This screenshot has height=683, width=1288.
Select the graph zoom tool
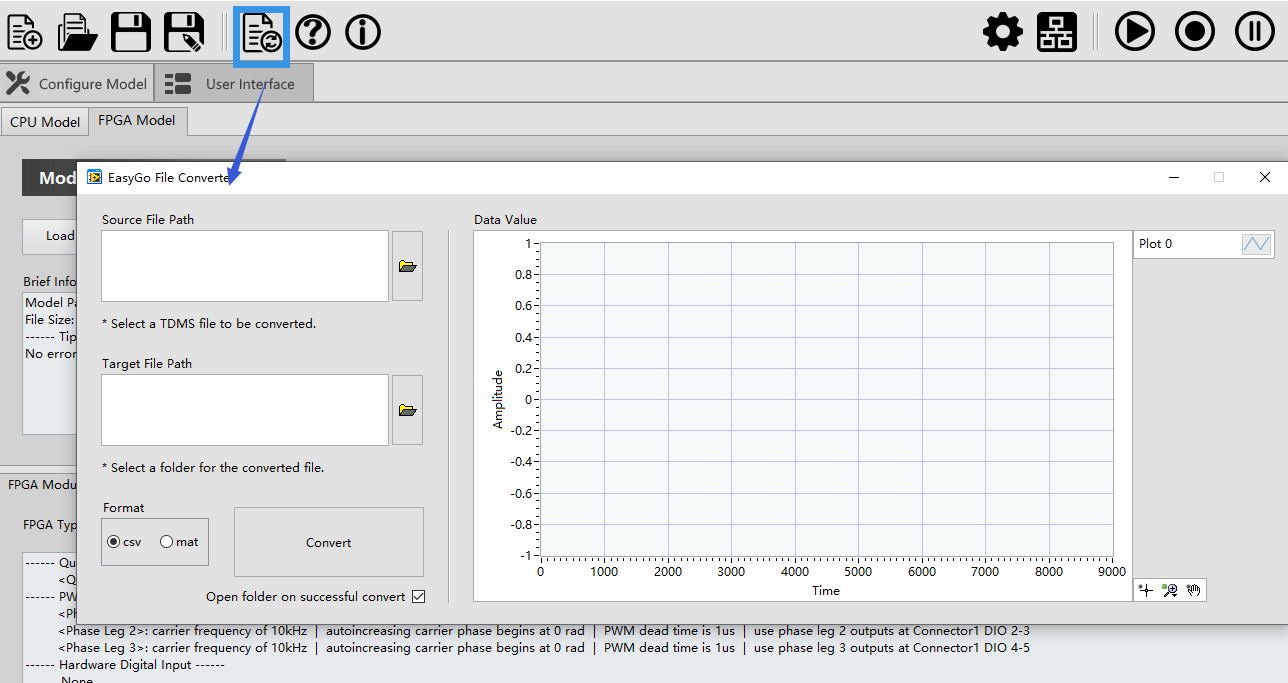(1170, 591)
